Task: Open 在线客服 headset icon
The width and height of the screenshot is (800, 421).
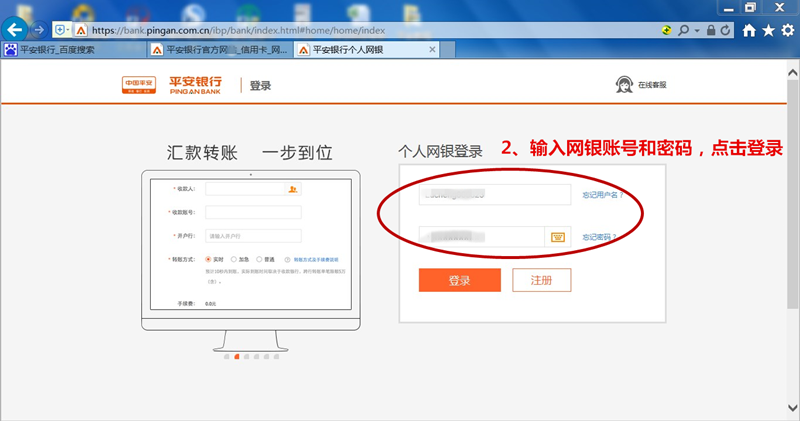Action: click(x=624, y=84)
